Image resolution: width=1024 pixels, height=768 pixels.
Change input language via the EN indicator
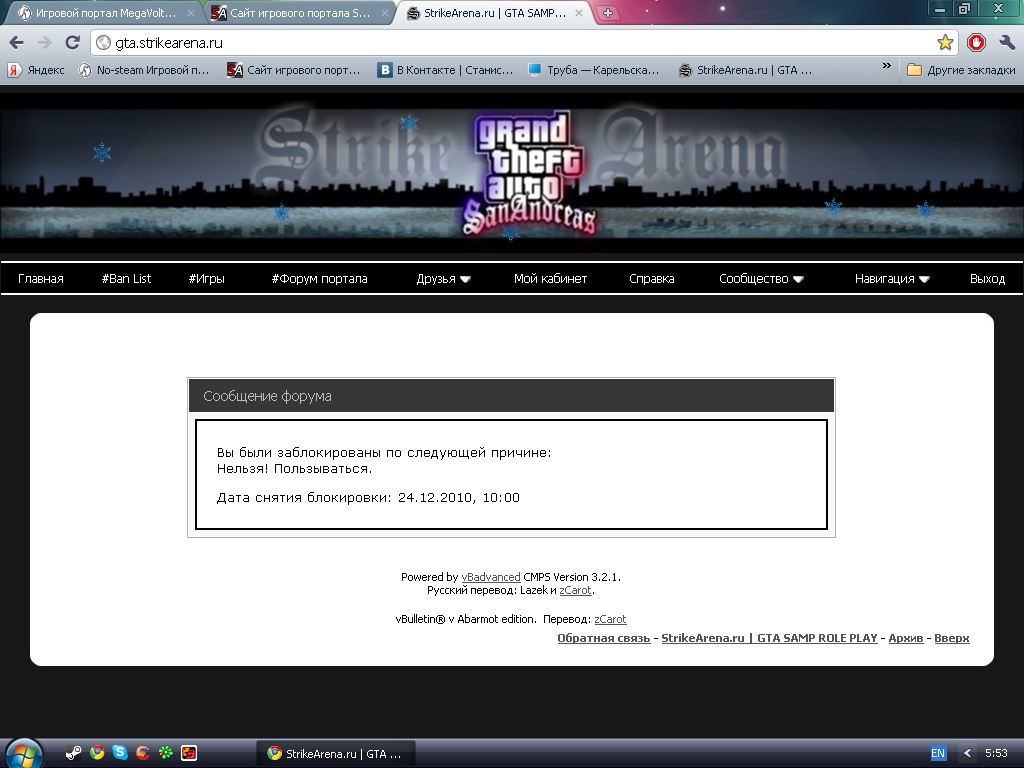pyautogui.click(x=938, y=753)
